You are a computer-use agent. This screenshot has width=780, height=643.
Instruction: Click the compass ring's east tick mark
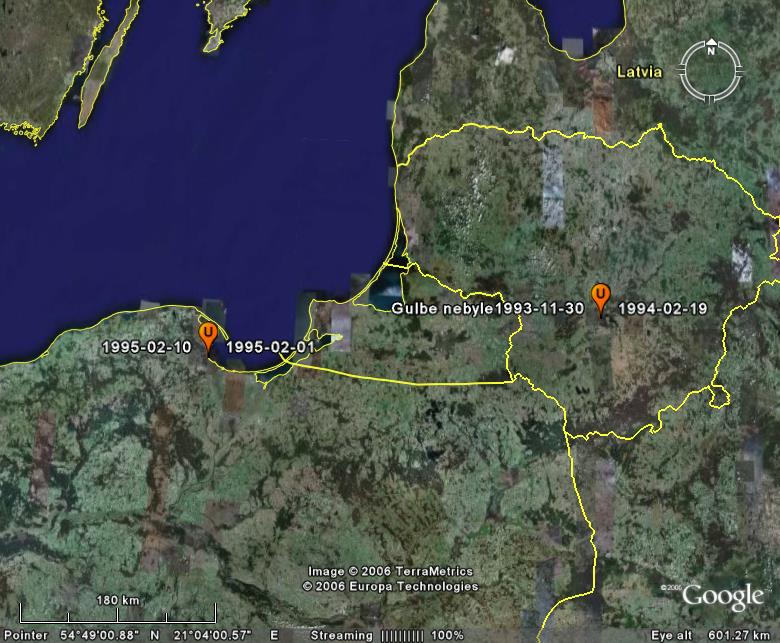coord(739,69)
